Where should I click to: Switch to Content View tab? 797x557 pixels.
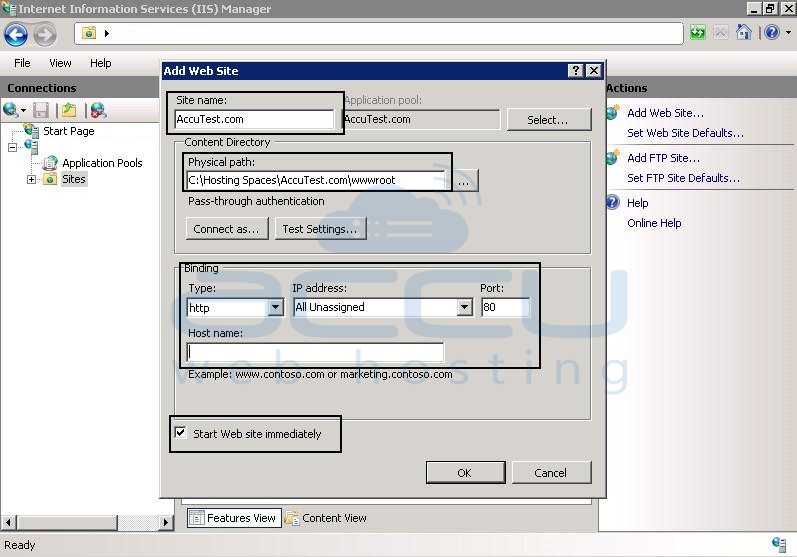(326, 518)
